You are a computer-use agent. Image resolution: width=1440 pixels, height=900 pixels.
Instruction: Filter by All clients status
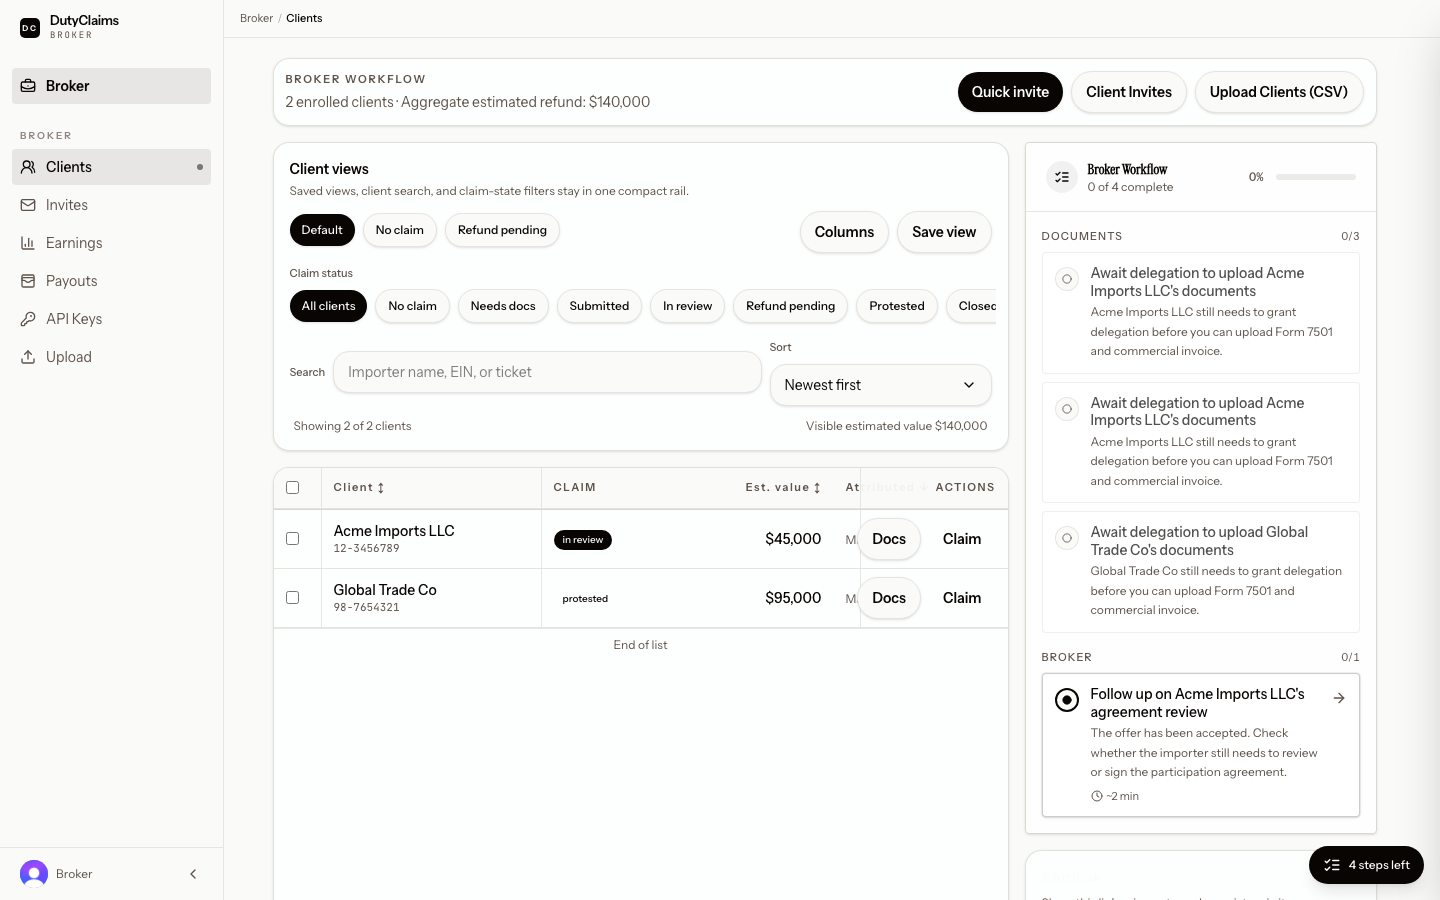(328, 306)
